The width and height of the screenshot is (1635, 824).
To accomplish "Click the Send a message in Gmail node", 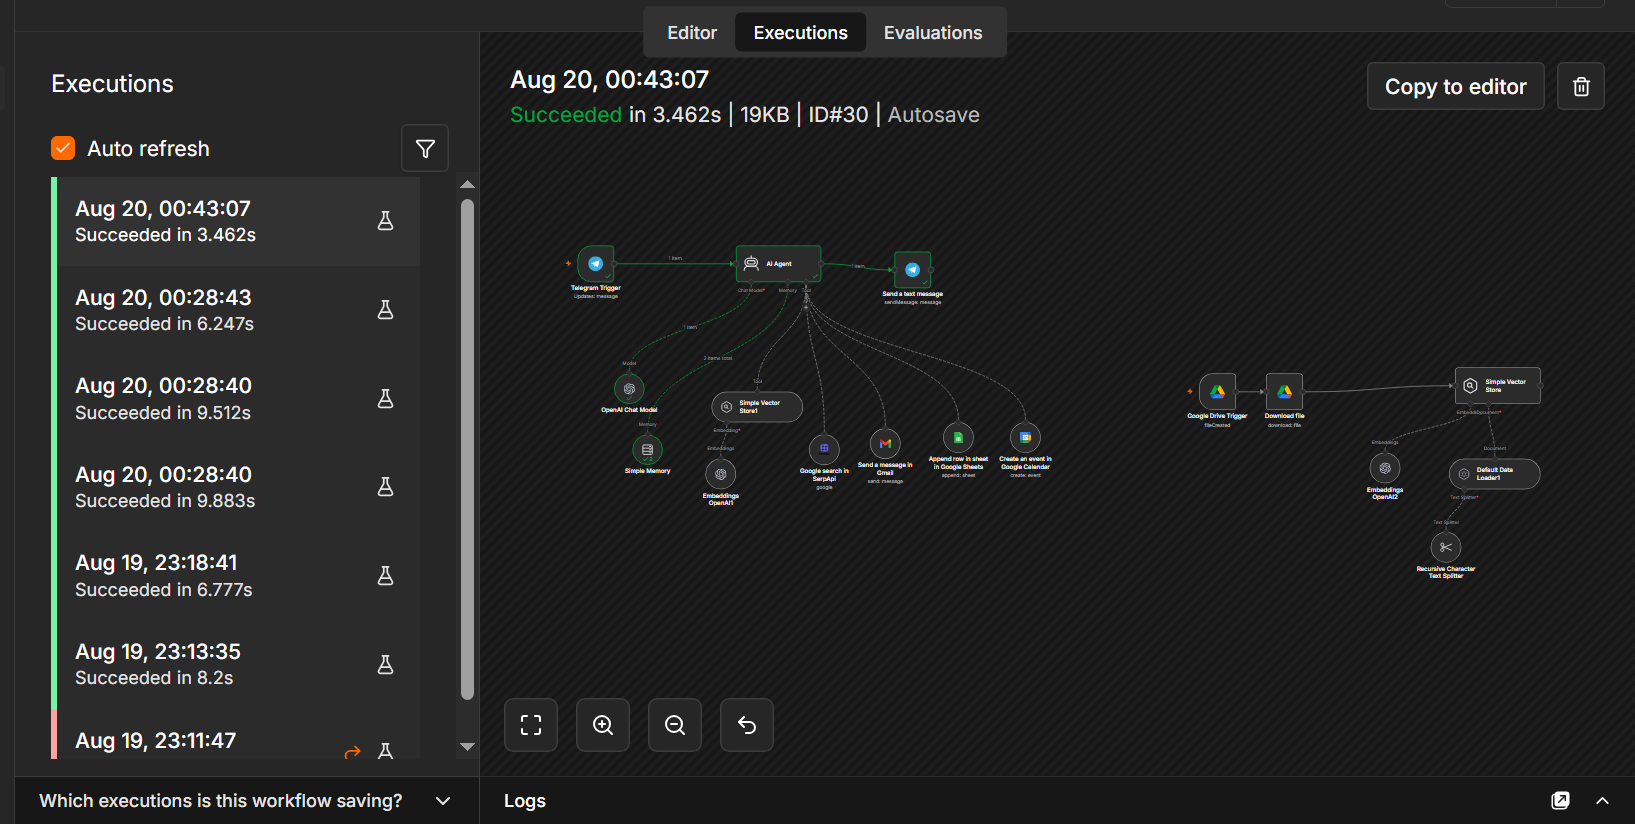I will pyautogui.click(x=885, y=443).
